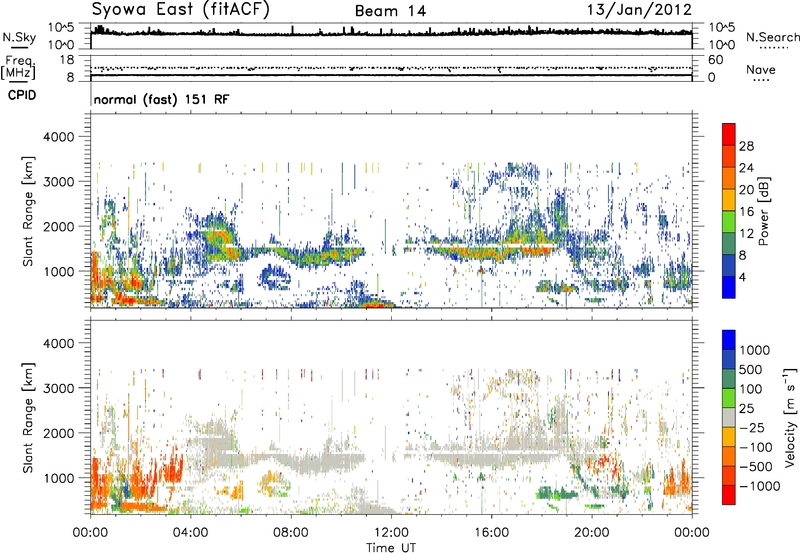Click the bright blue bottom segment of Power bar
This screenshot has height=554, width=800.
pyautogui.click(x=729, y=287)
